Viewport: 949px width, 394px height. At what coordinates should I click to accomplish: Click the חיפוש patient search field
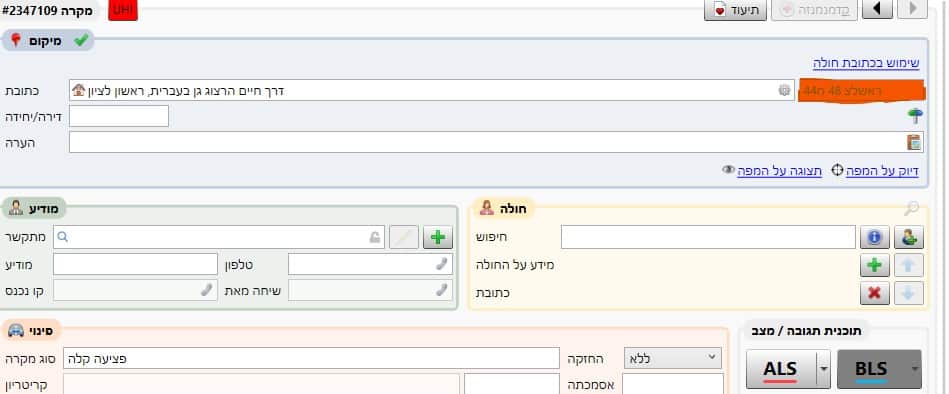[x=708, y=237]
